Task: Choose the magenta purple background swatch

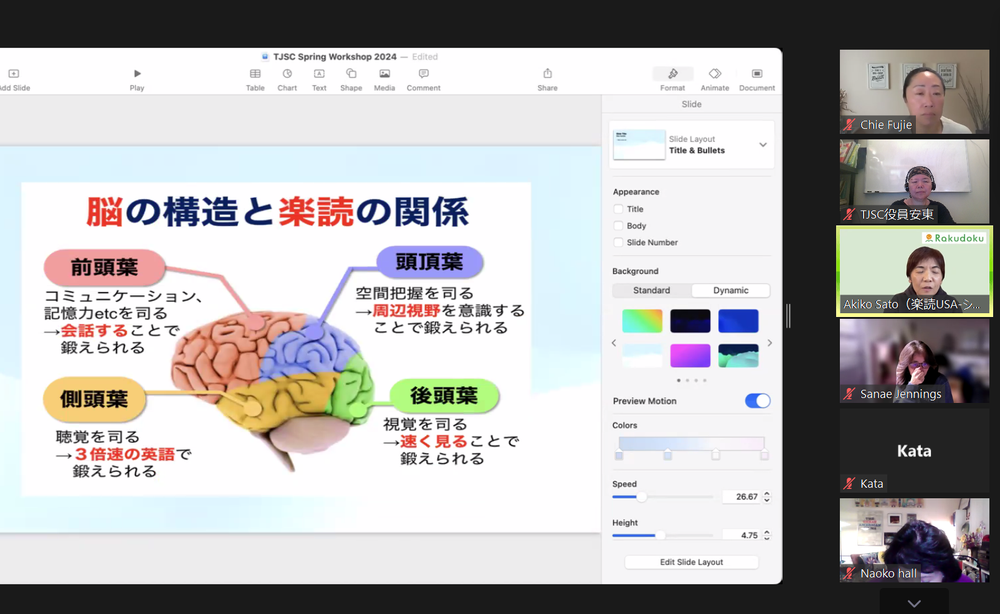Action: (x=690, y=355)
